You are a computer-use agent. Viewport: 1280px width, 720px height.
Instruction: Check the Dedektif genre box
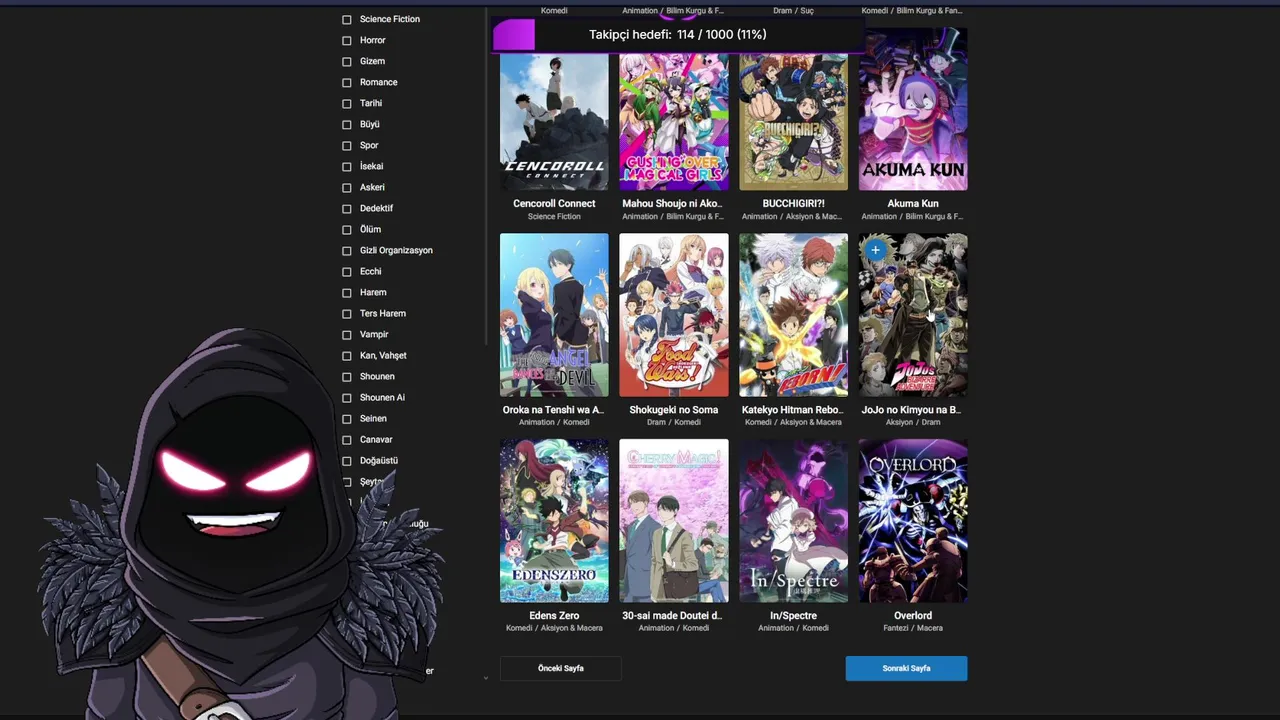347,208
